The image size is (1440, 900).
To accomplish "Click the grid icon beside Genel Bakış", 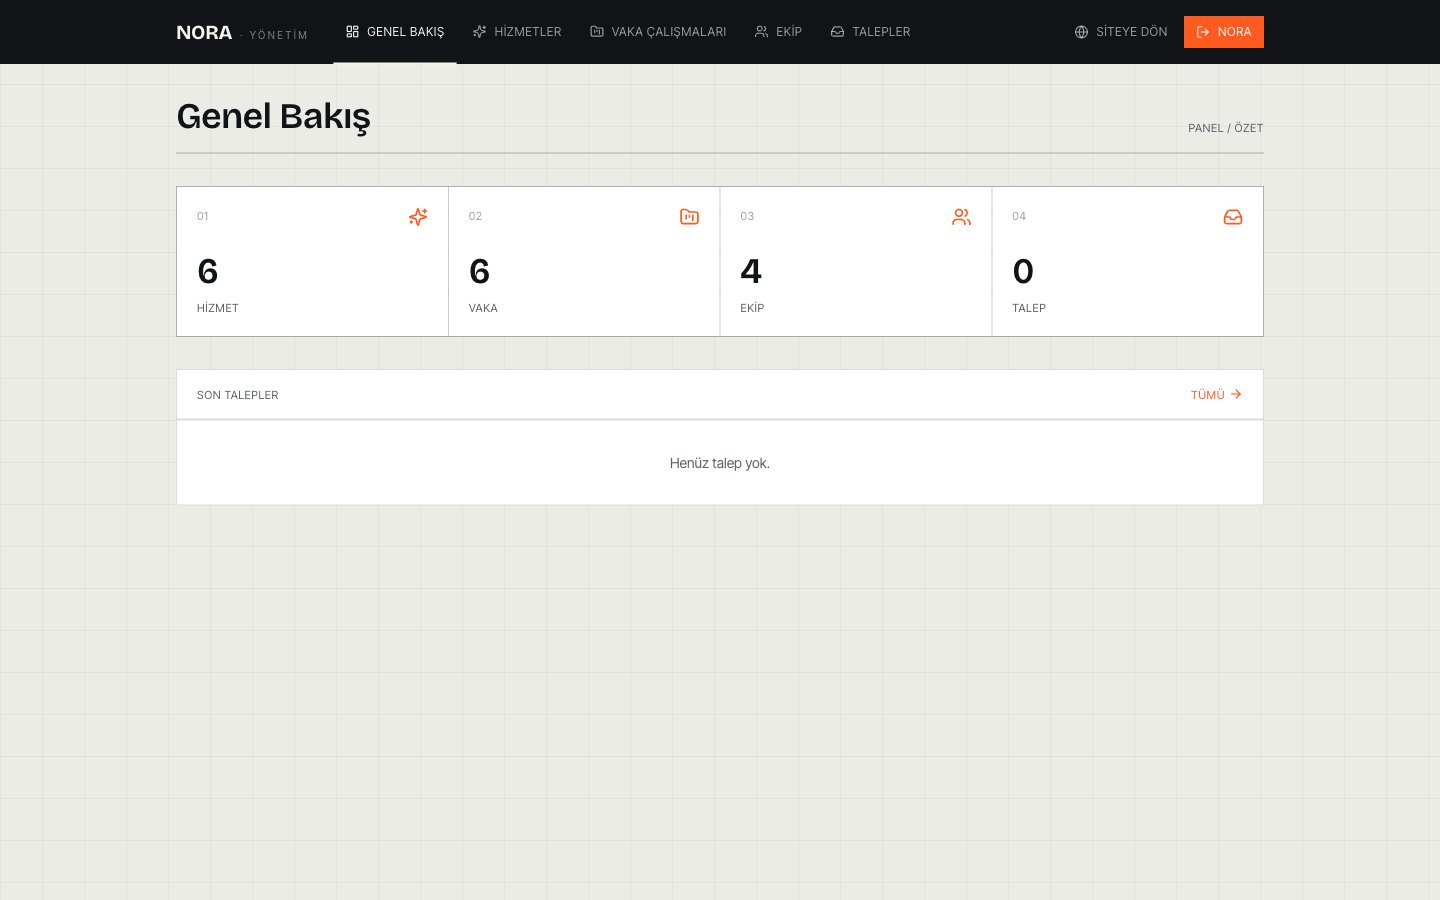I will pyautogui.click(x=352, y=32).
